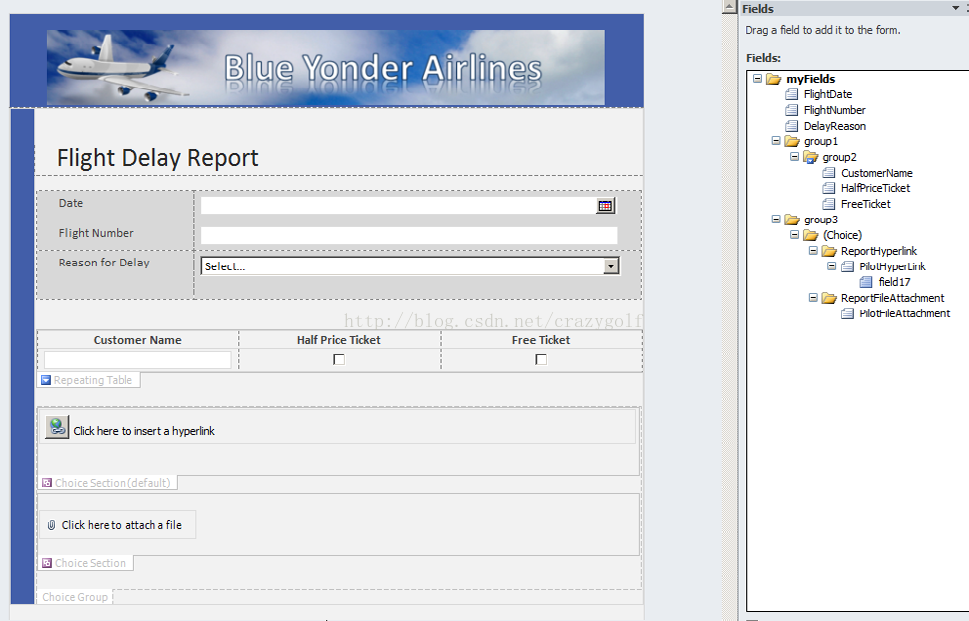Click inside the Date input field
969x621 pixels.
coord(399,206)
